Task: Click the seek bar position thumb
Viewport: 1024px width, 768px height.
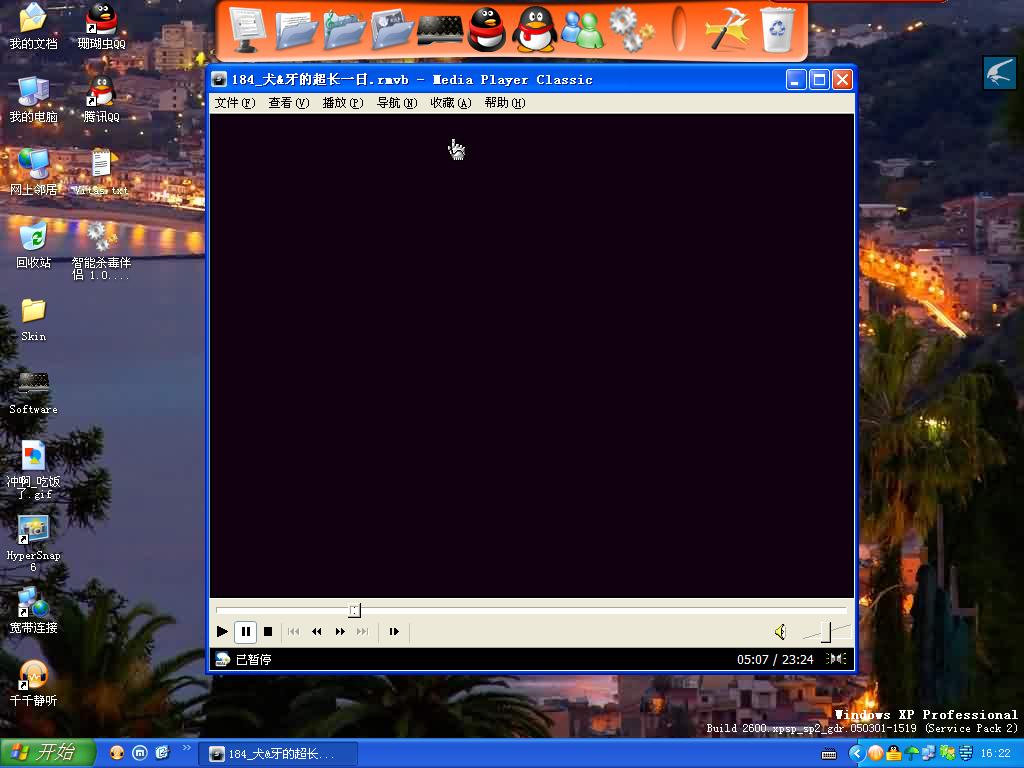Action: [x=354, y=610]
